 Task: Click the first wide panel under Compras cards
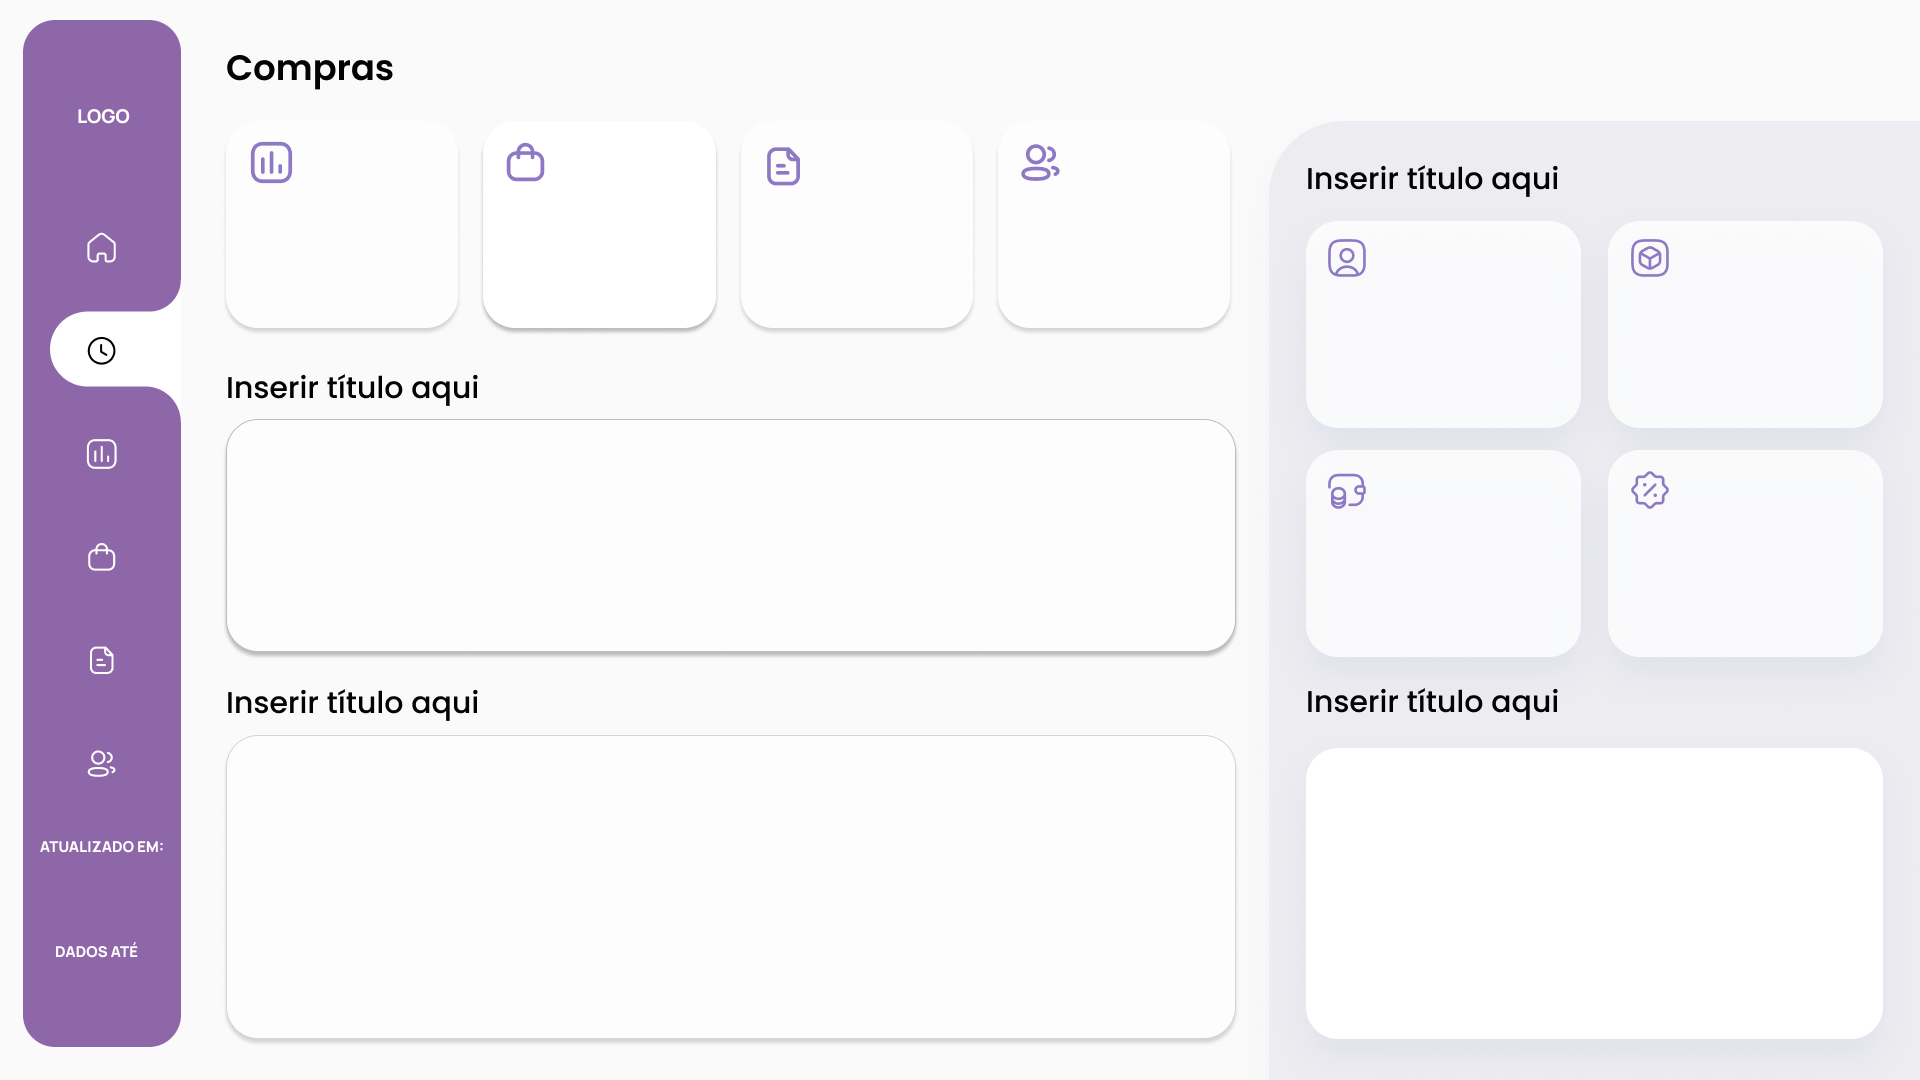[x=730, y=535]
